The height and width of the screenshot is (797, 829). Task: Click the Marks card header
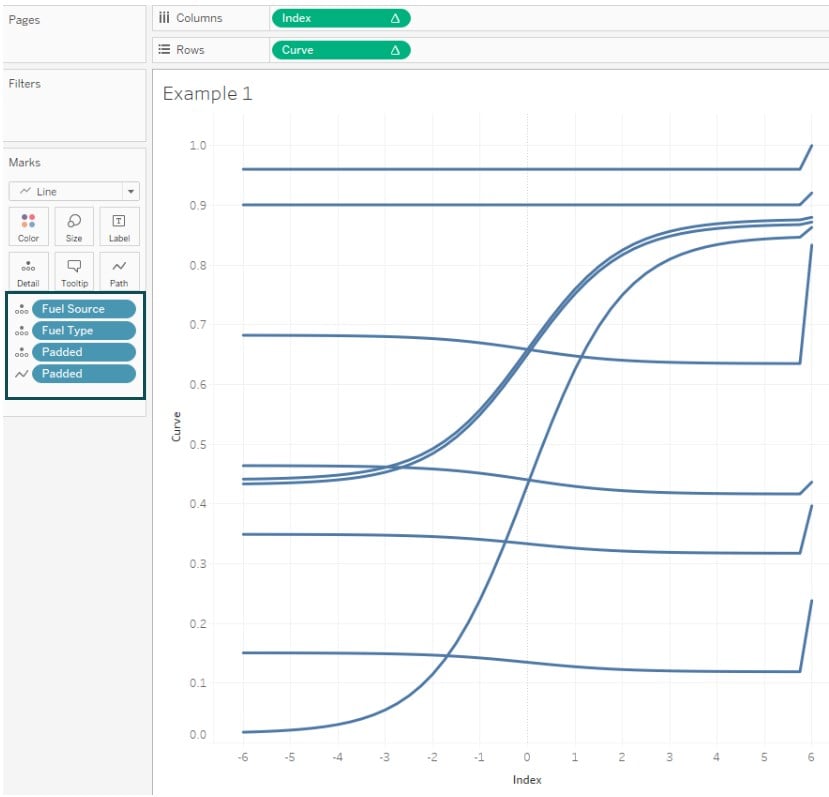point(24,162)
